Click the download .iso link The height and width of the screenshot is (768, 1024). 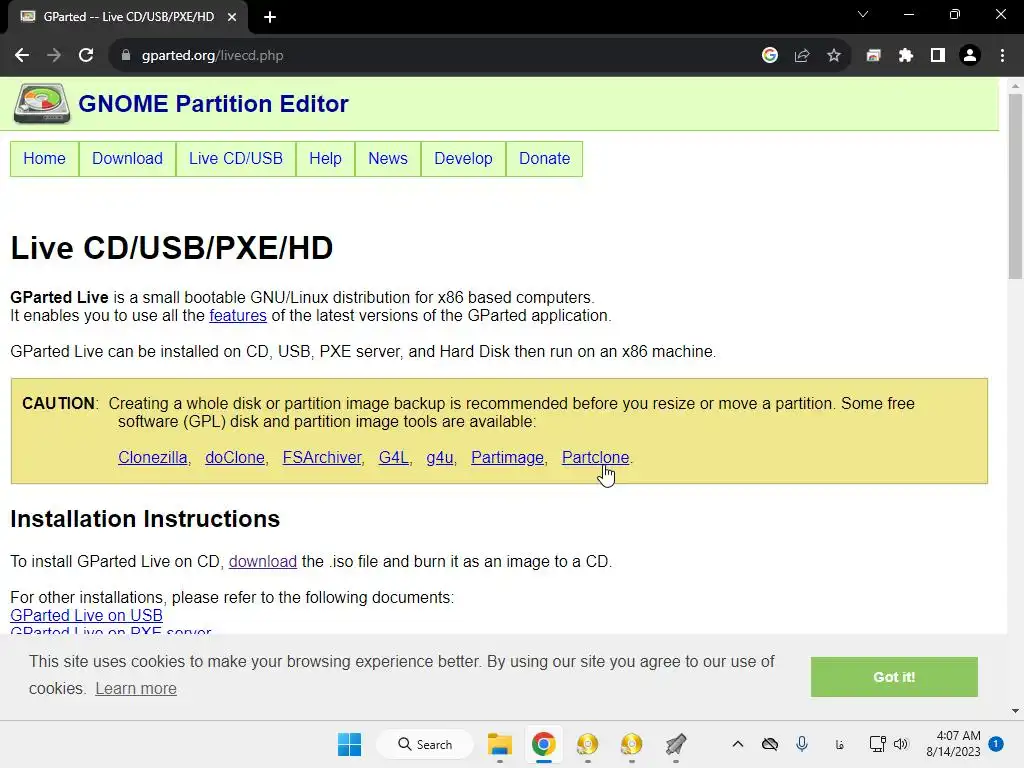(x=263, y=562)
